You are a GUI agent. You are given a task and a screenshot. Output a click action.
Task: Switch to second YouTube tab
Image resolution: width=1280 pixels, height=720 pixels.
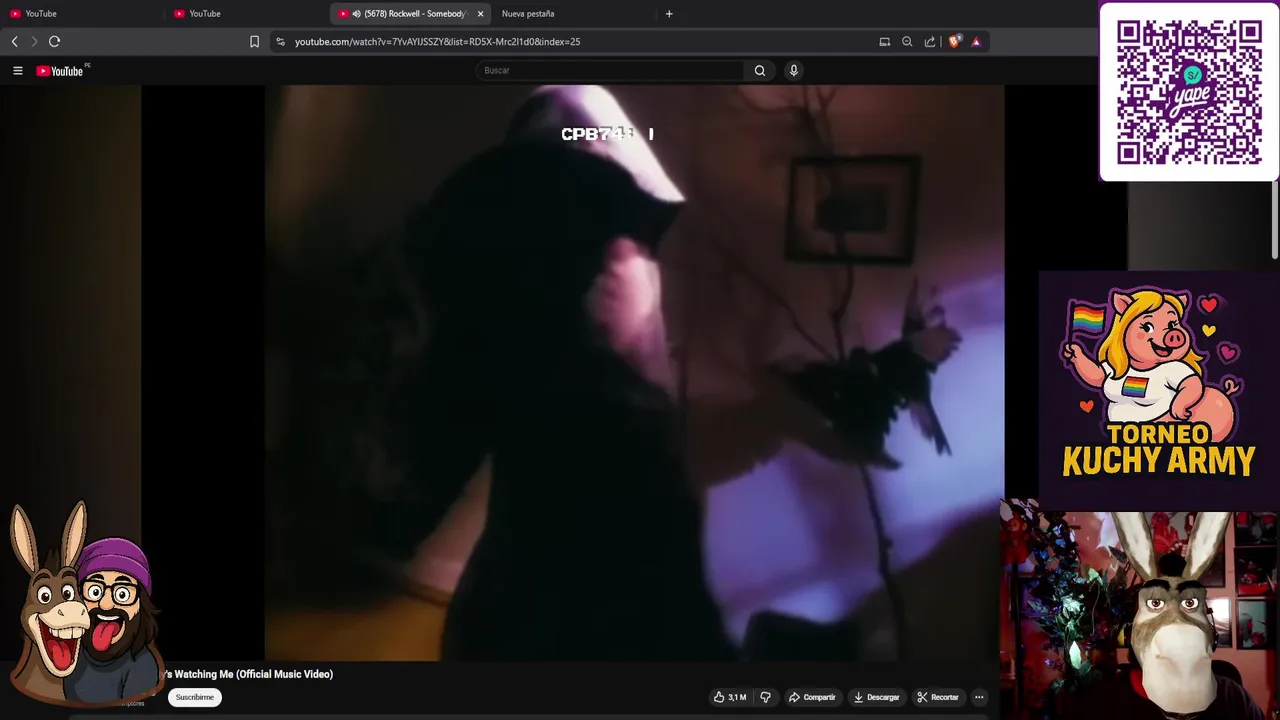point(245,14)
